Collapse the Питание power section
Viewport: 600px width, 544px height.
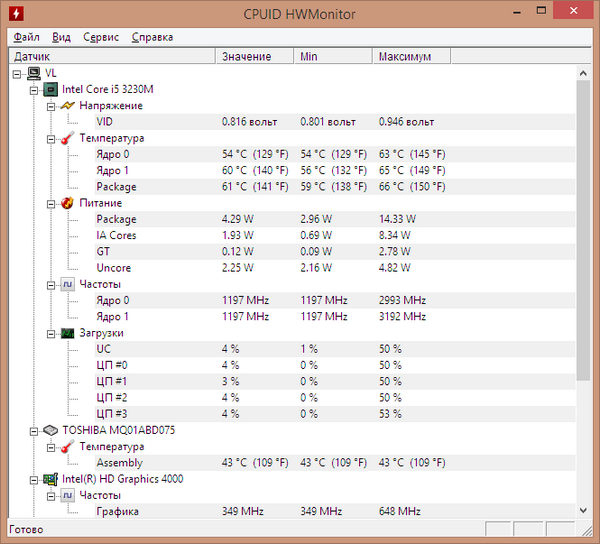[51, 203]
